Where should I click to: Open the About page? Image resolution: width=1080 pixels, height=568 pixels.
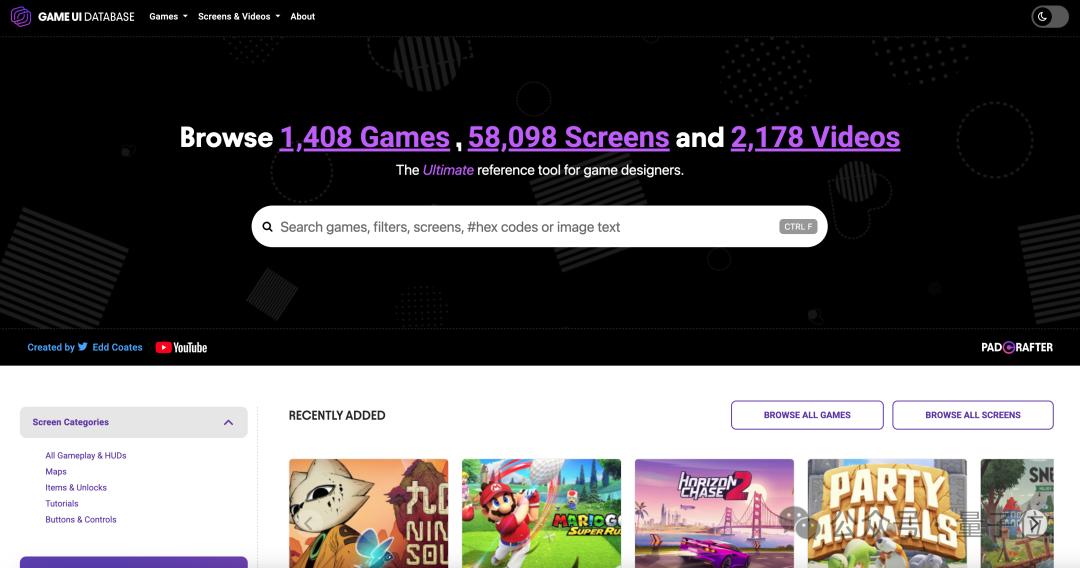click(302, 16)
